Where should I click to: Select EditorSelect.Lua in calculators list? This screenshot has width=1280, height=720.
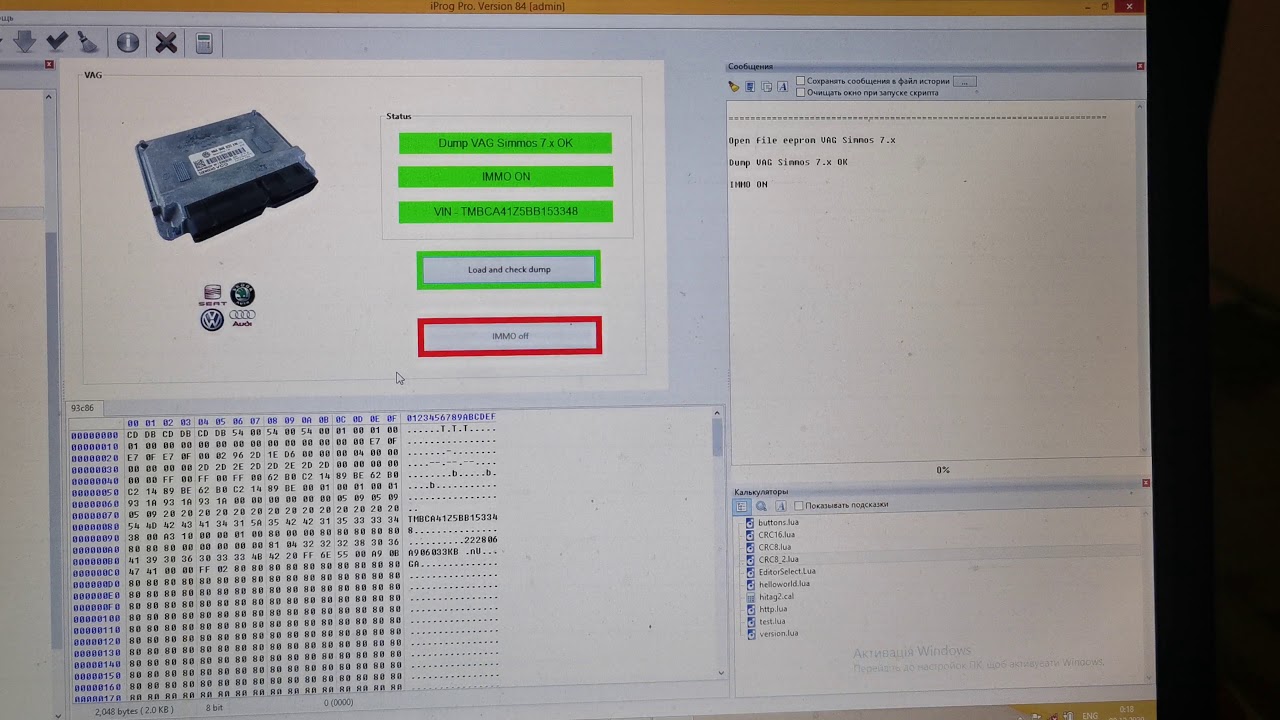tap(787, 571)
